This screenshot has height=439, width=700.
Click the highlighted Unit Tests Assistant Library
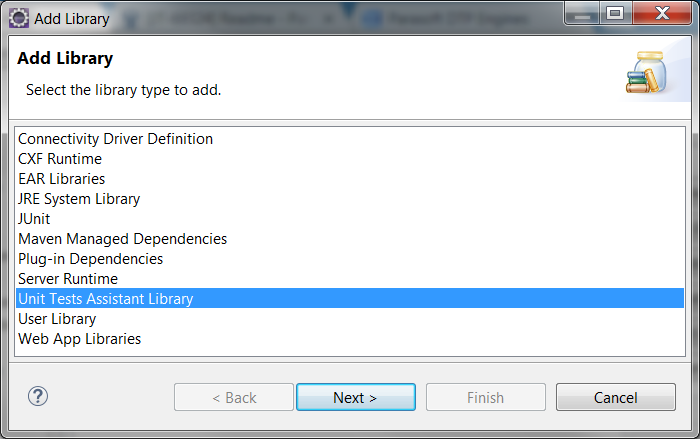tap(350, 298)
